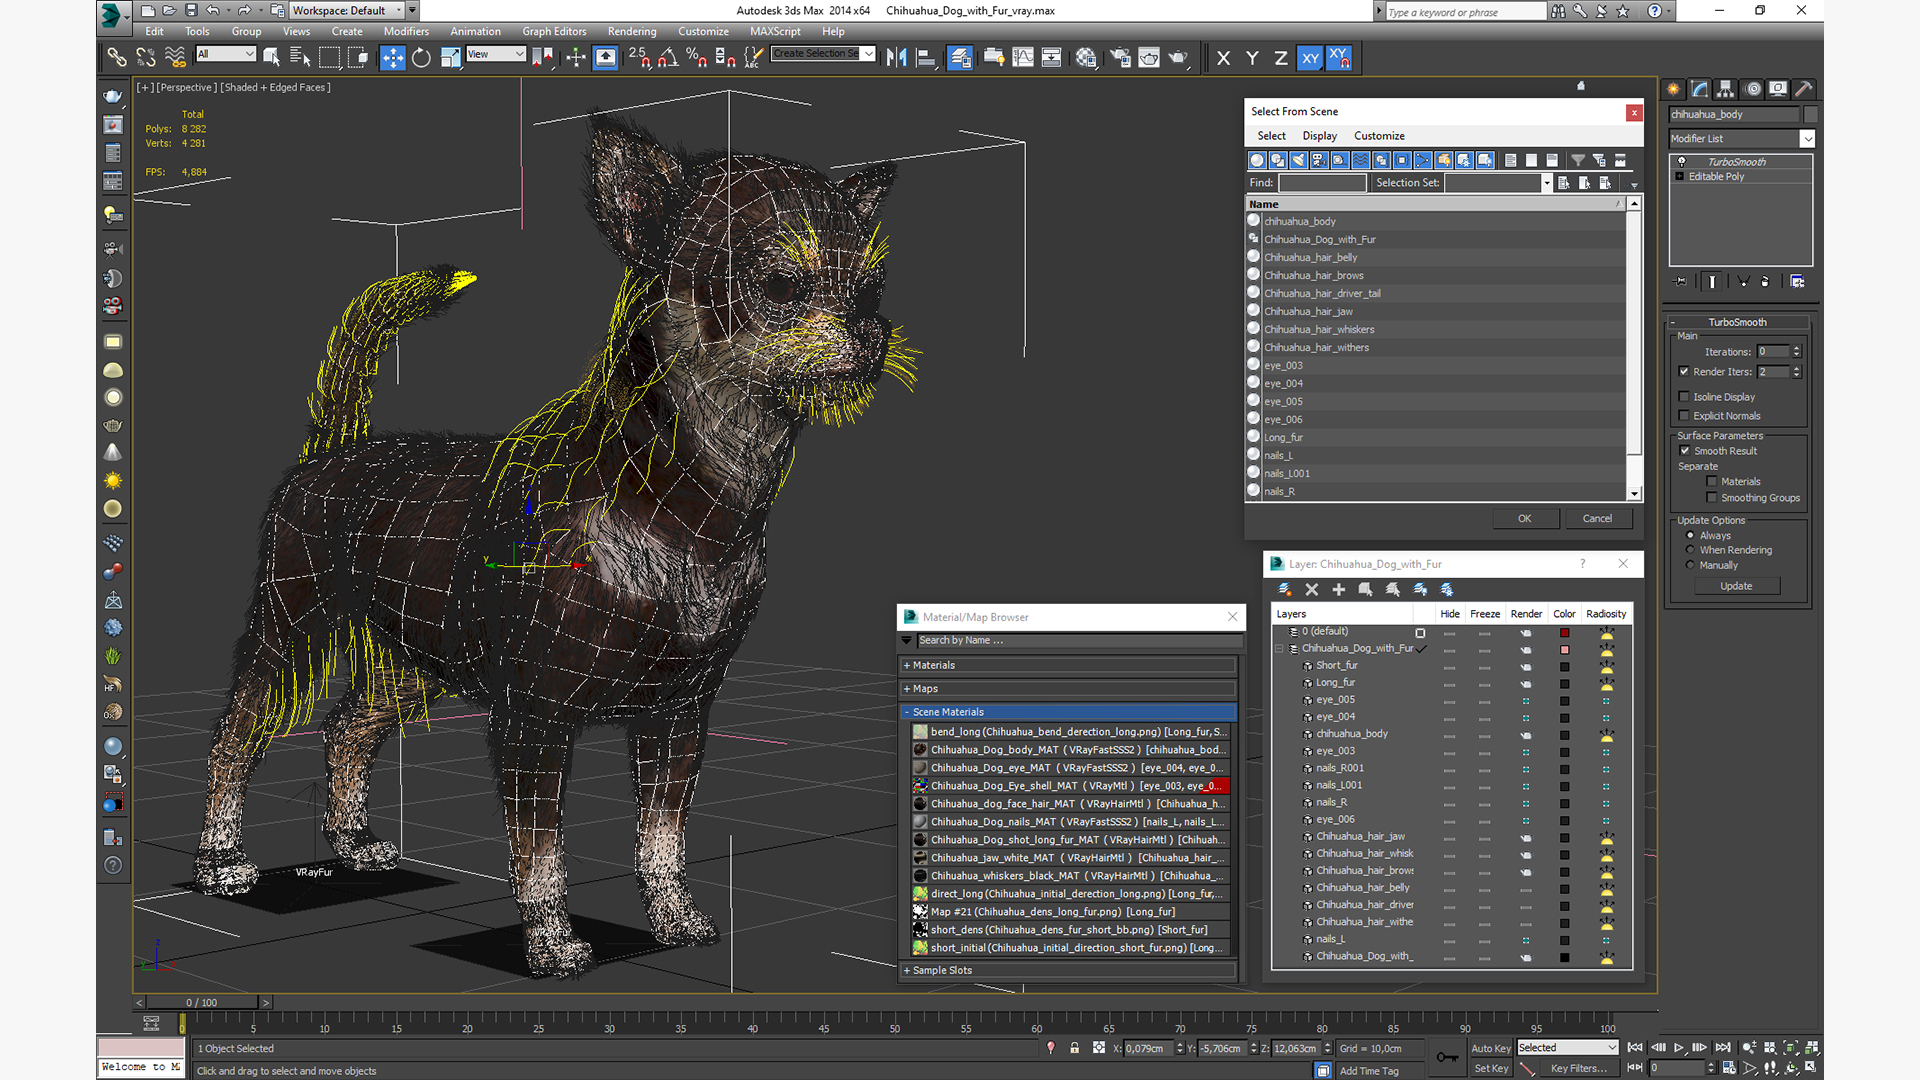
Task: Open Select by Name from main toolbar
Action: pos(300,58)
